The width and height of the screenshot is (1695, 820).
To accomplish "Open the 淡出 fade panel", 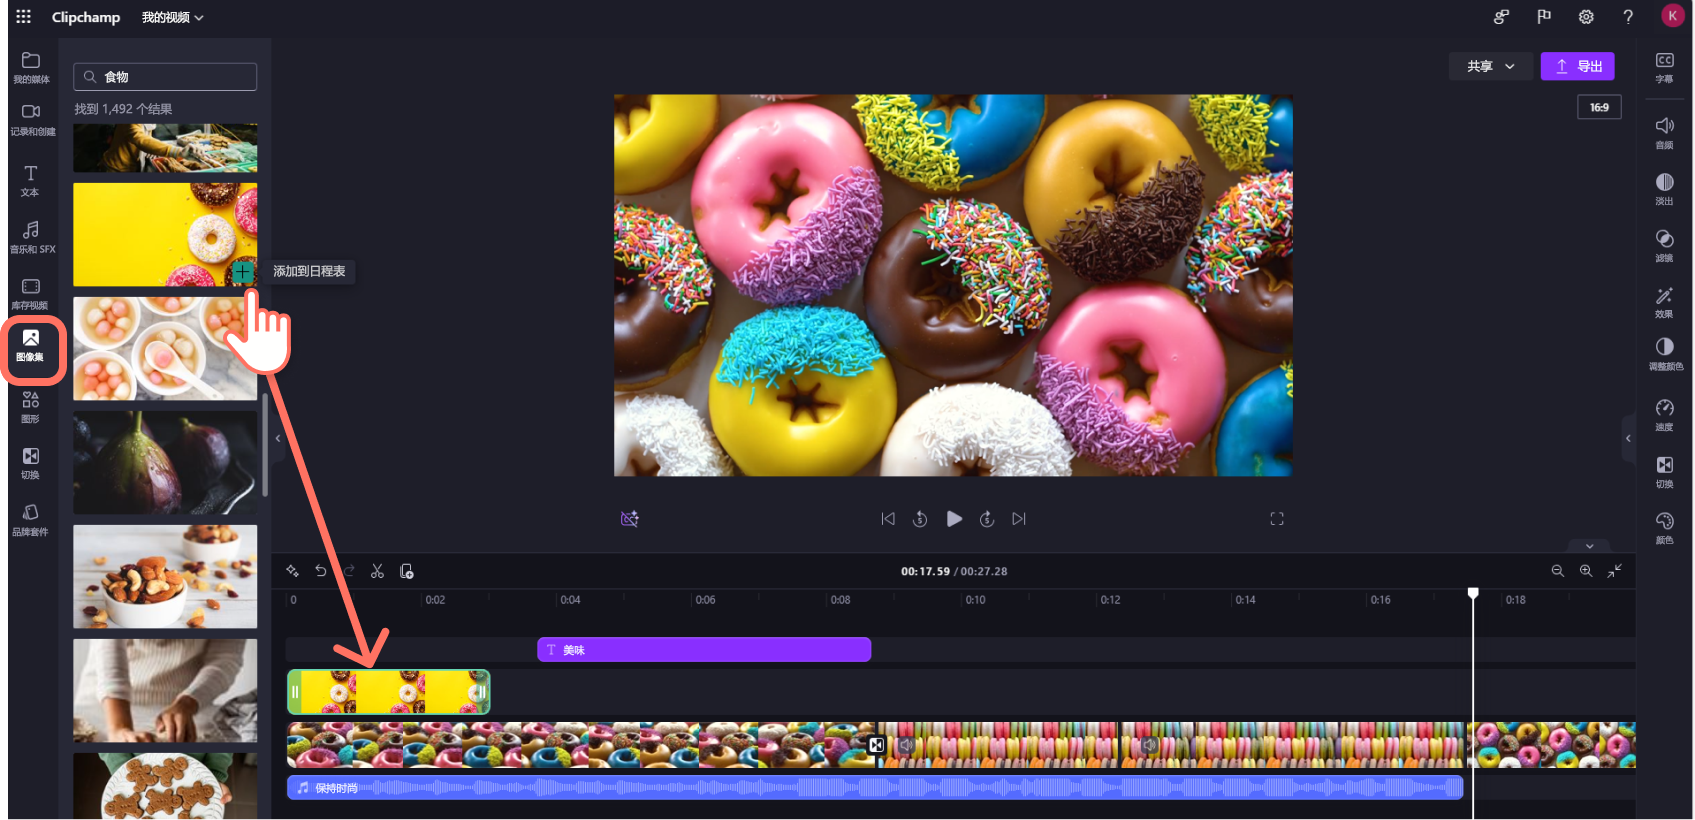I will [1665, 189].
